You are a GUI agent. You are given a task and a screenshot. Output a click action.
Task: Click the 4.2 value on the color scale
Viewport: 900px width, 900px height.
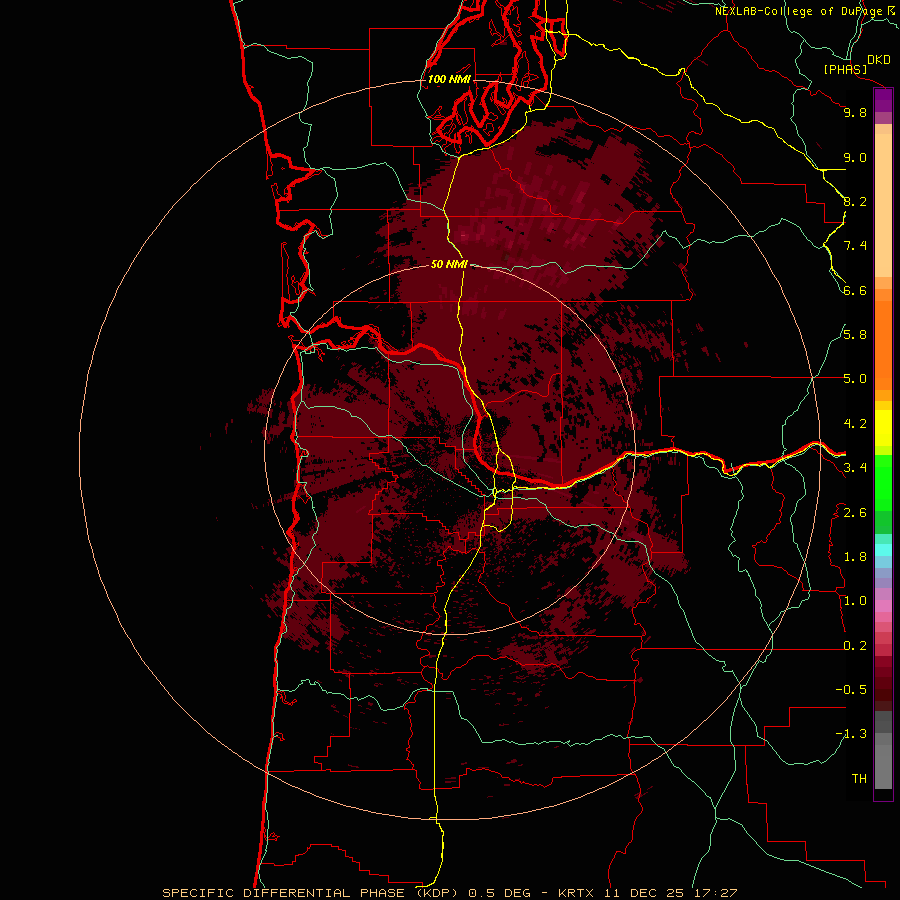[x=855, y=424]
